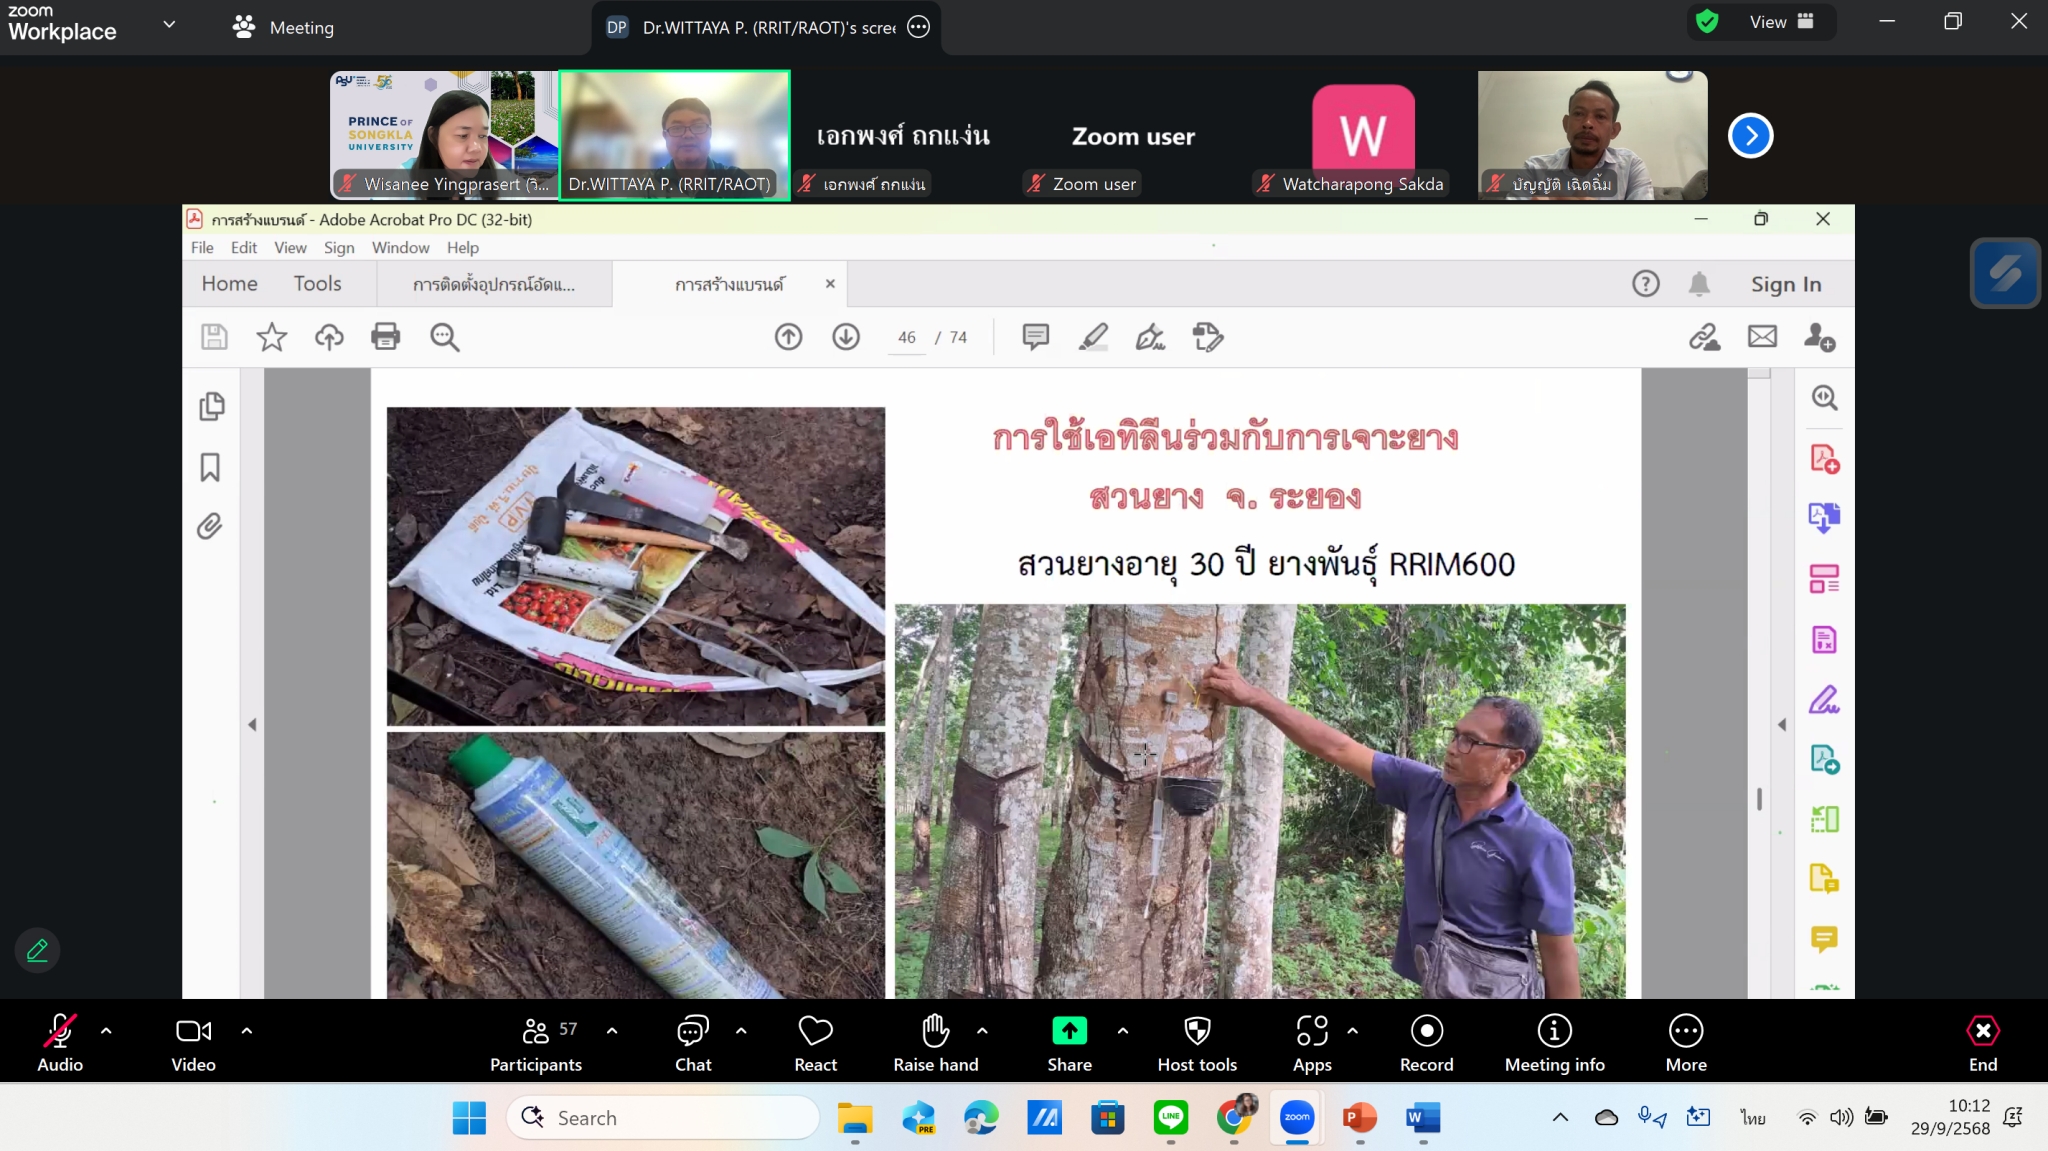This screenshot has height=1151, width=2048.
Task: Open Host tools shield icon
Action: tap(1197, 1031)
